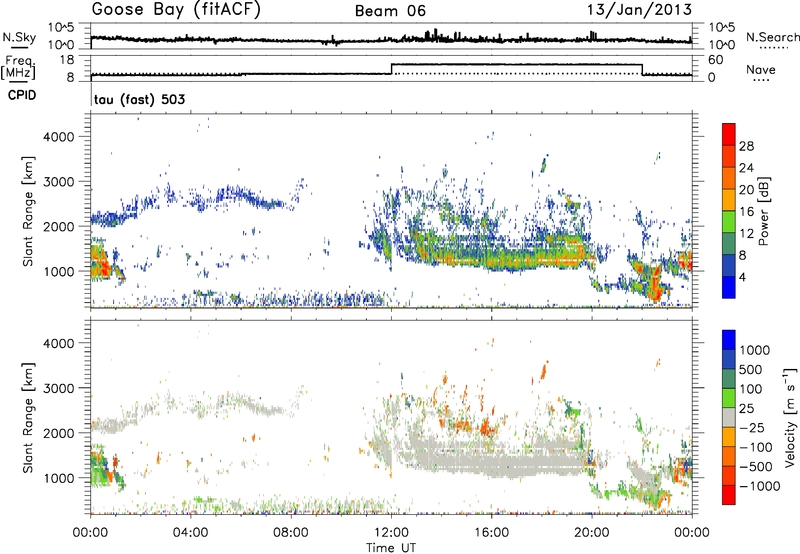800x554 pixels.
Task: Select the "Time UT" axis title
Action: (391, 548)
